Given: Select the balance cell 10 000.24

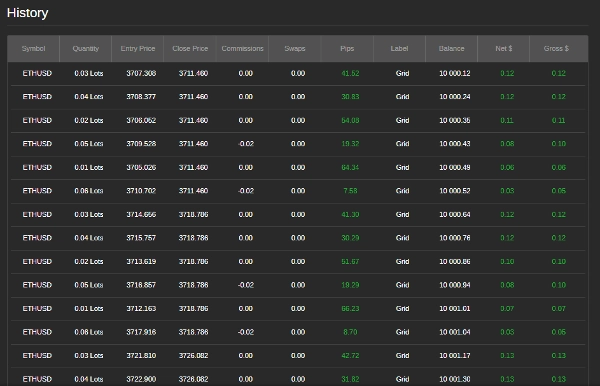Looking at the screenshot, I should [455, 97].
